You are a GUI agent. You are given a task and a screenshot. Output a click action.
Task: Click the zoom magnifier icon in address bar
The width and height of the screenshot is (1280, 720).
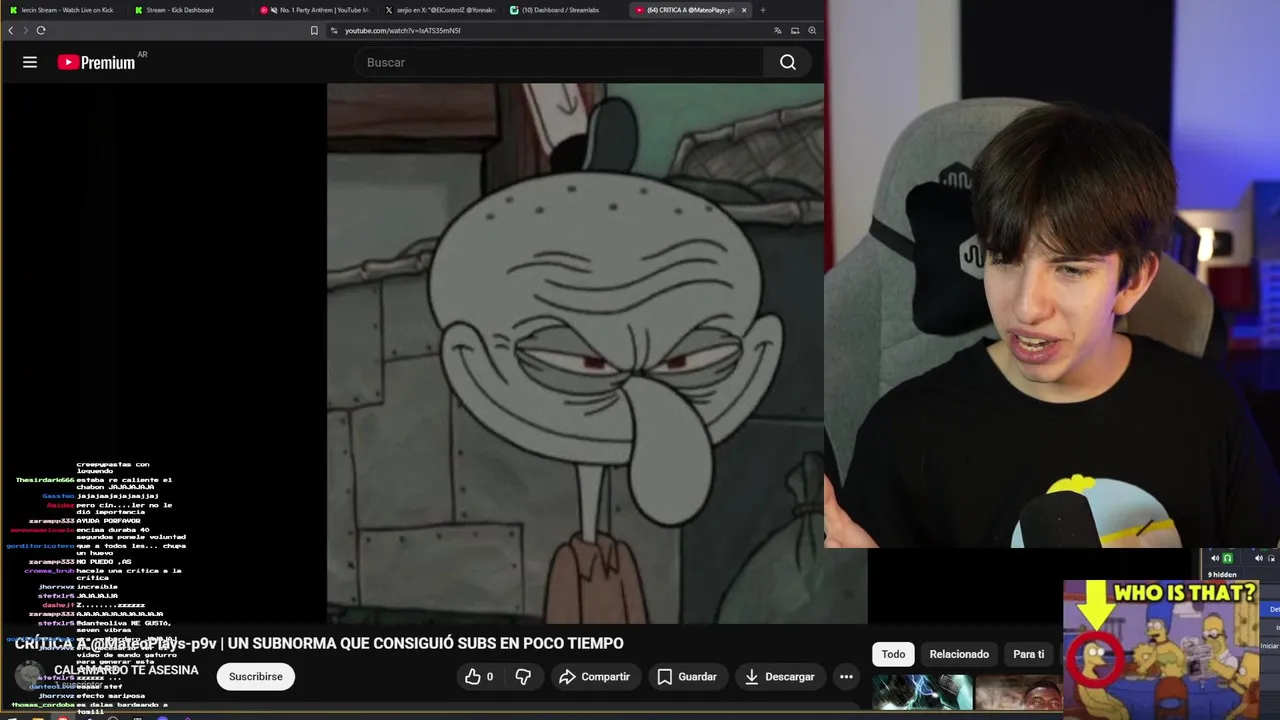point(812,30)
